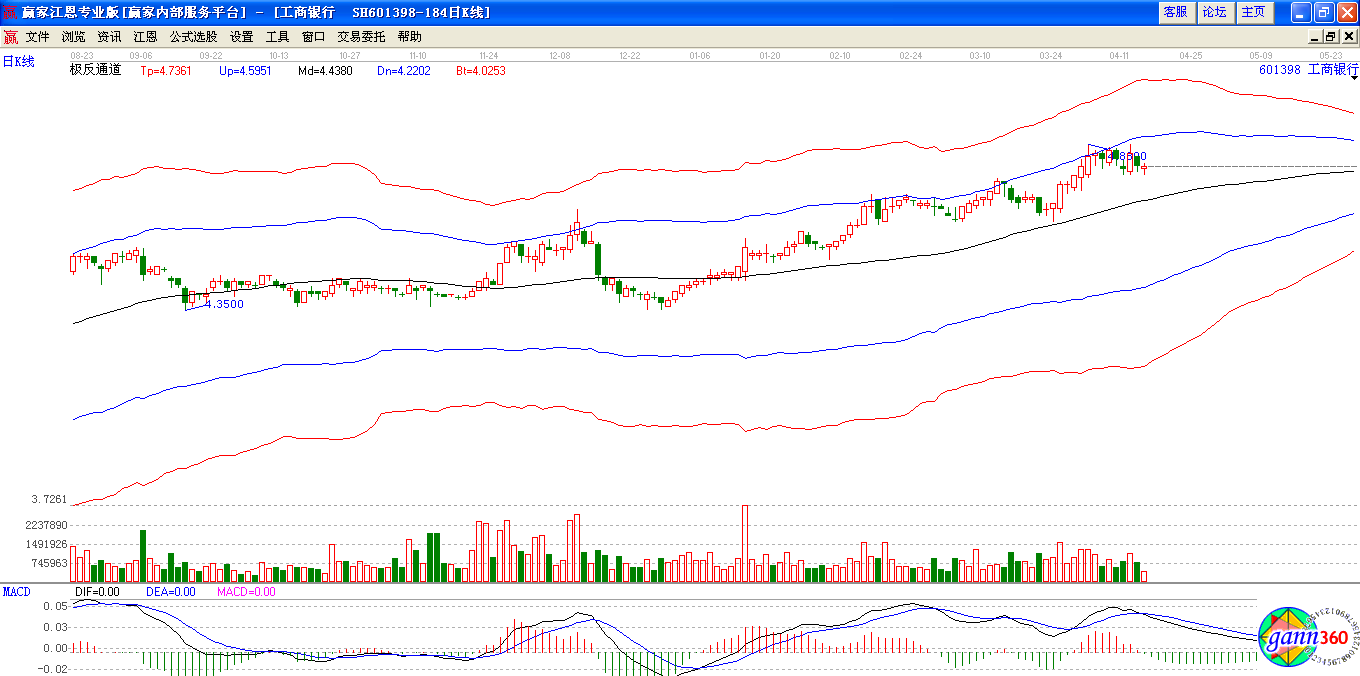1360x676 pixels.
Task: Click the 0.05 MACD axis label
Action: [x=55, y=606]
